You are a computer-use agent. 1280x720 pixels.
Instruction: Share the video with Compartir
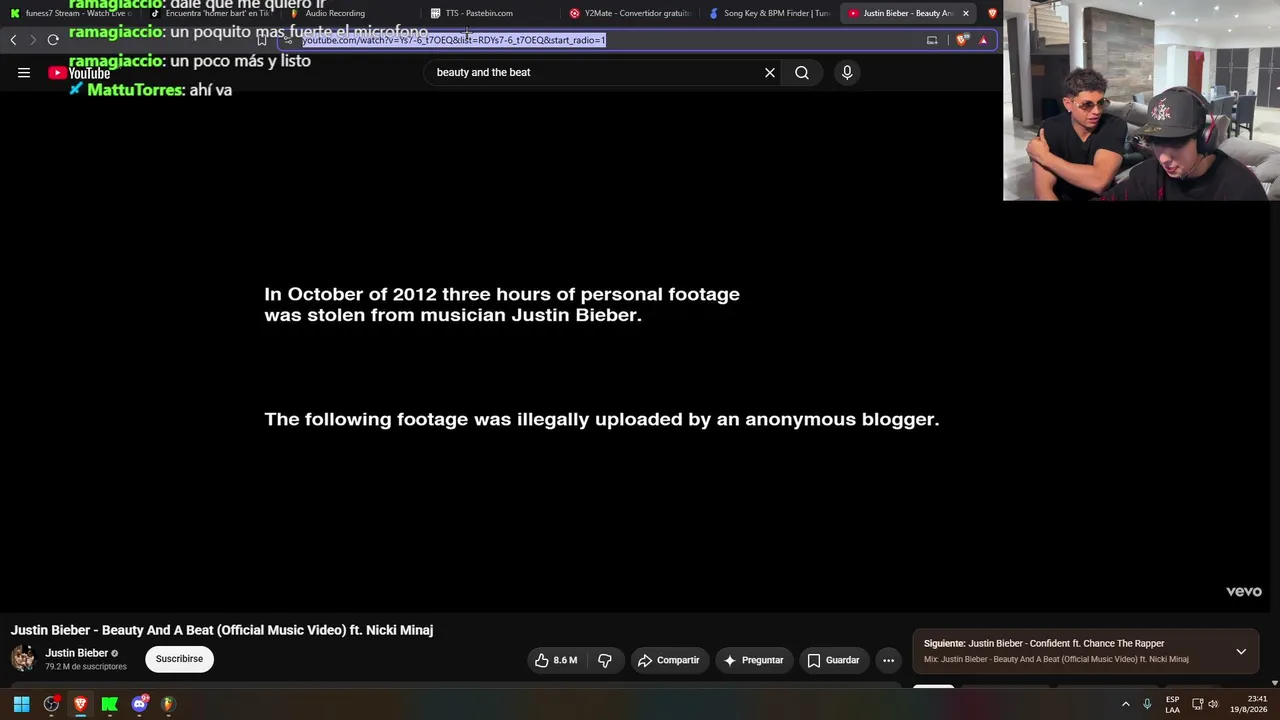pos(669,660)
